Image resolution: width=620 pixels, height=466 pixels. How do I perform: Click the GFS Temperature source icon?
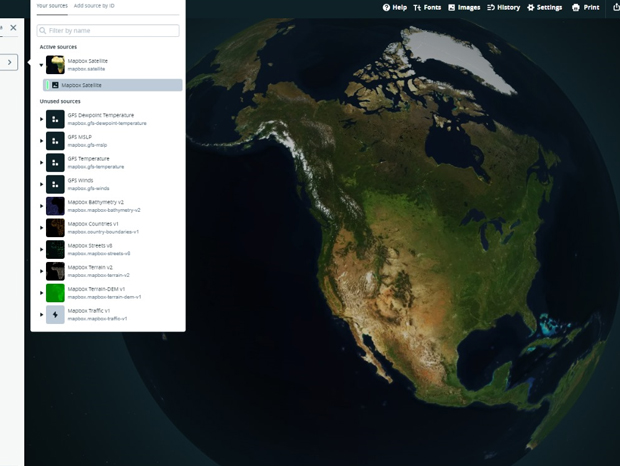click(x=55, y=162)
